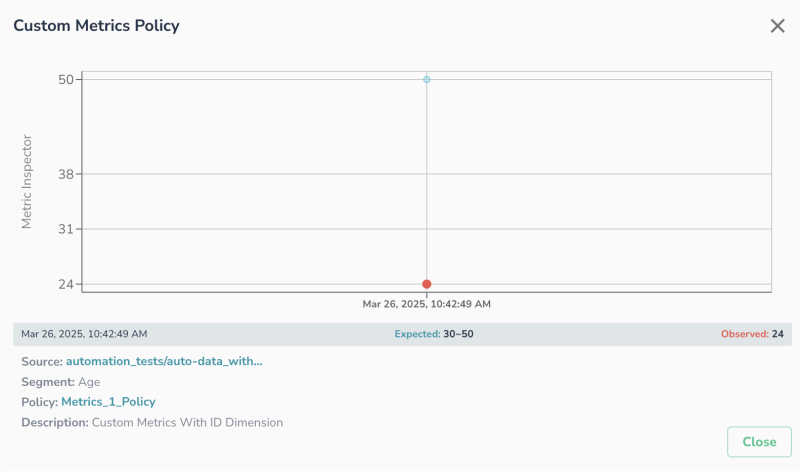Open the automation_tests source link

point(164,361)
